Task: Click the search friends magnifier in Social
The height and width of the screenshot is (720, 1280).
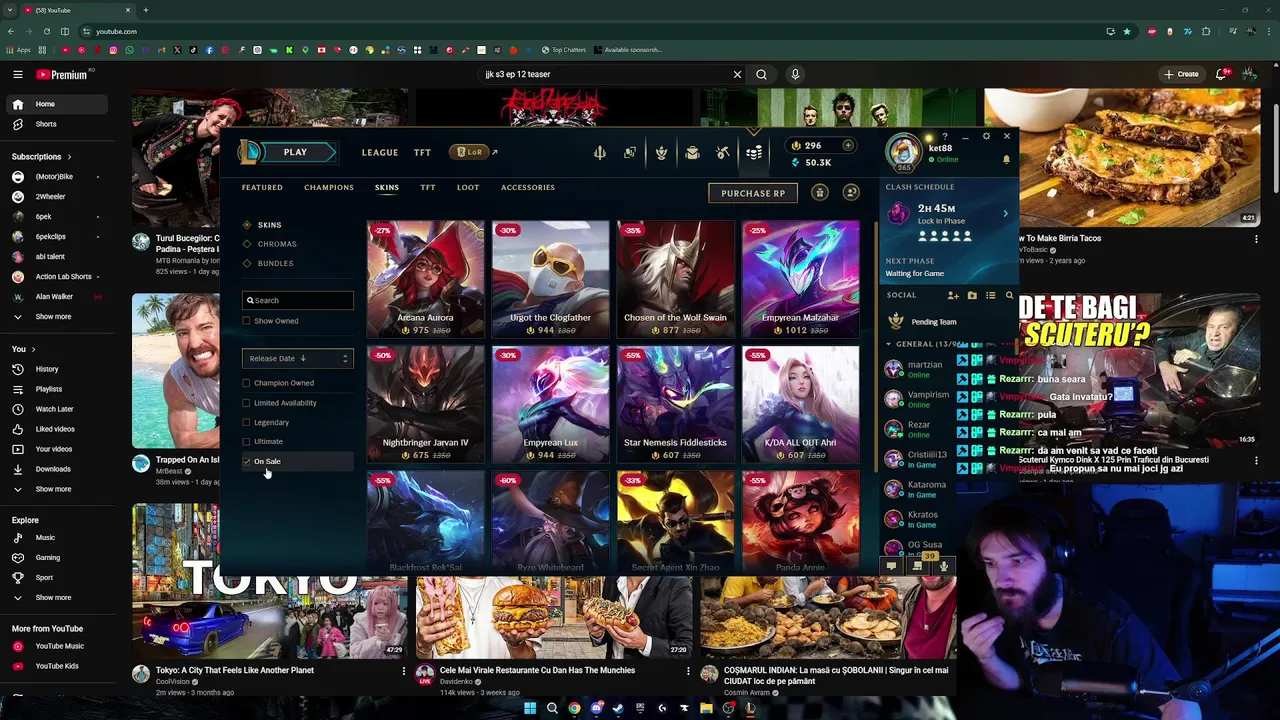Action: (1009, 296)
